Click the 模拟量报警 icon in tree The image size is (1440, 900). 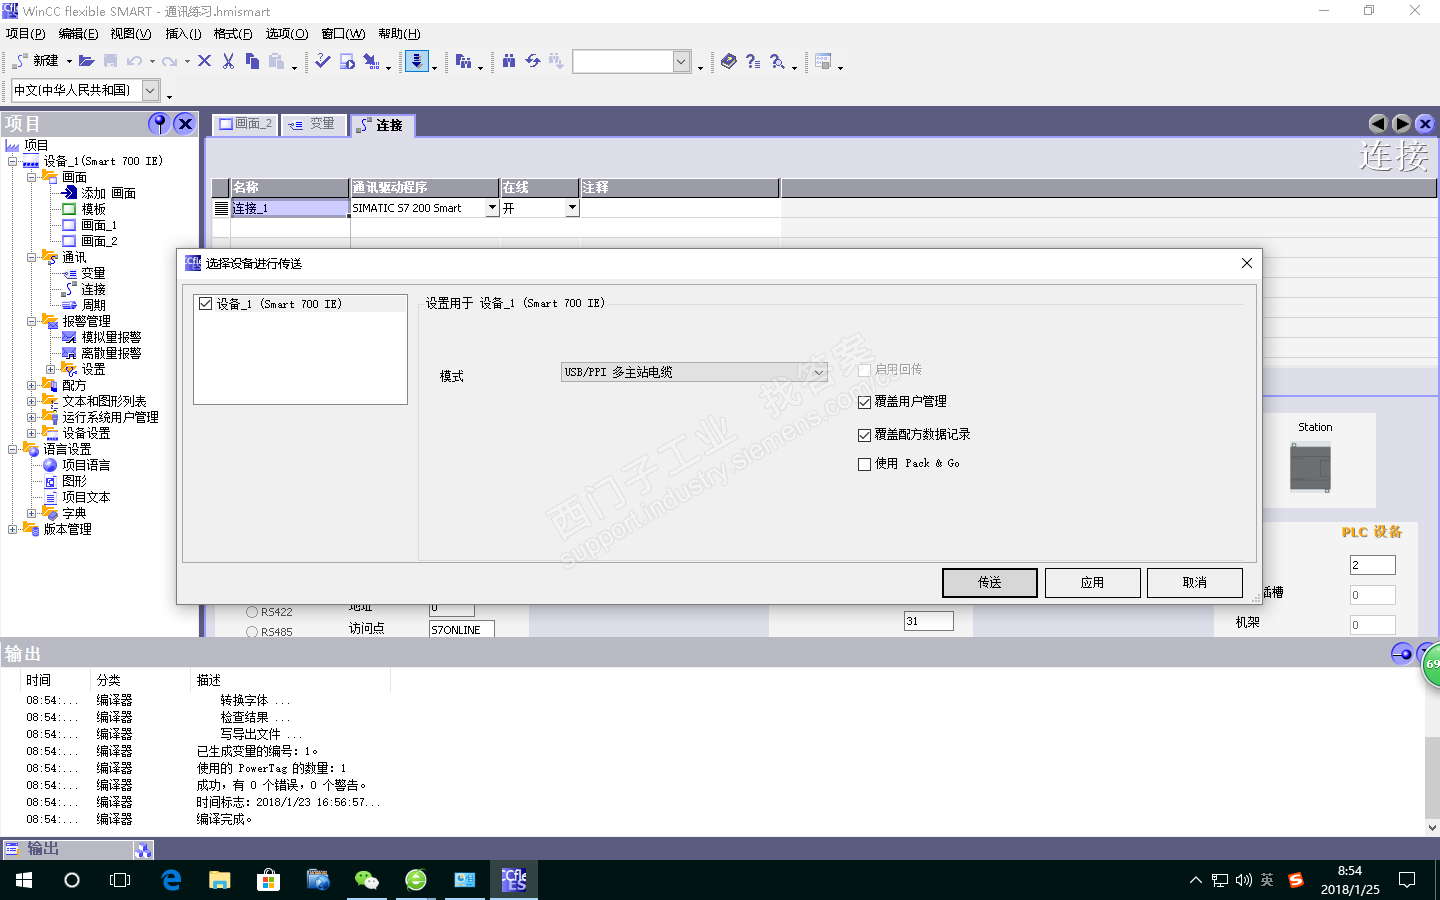69,337
